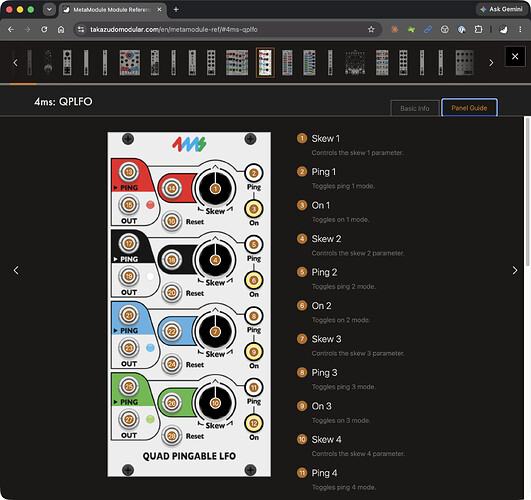Select the Panel Guide tab
Viewport: 531px width, 500px height.
coord(469,108)
